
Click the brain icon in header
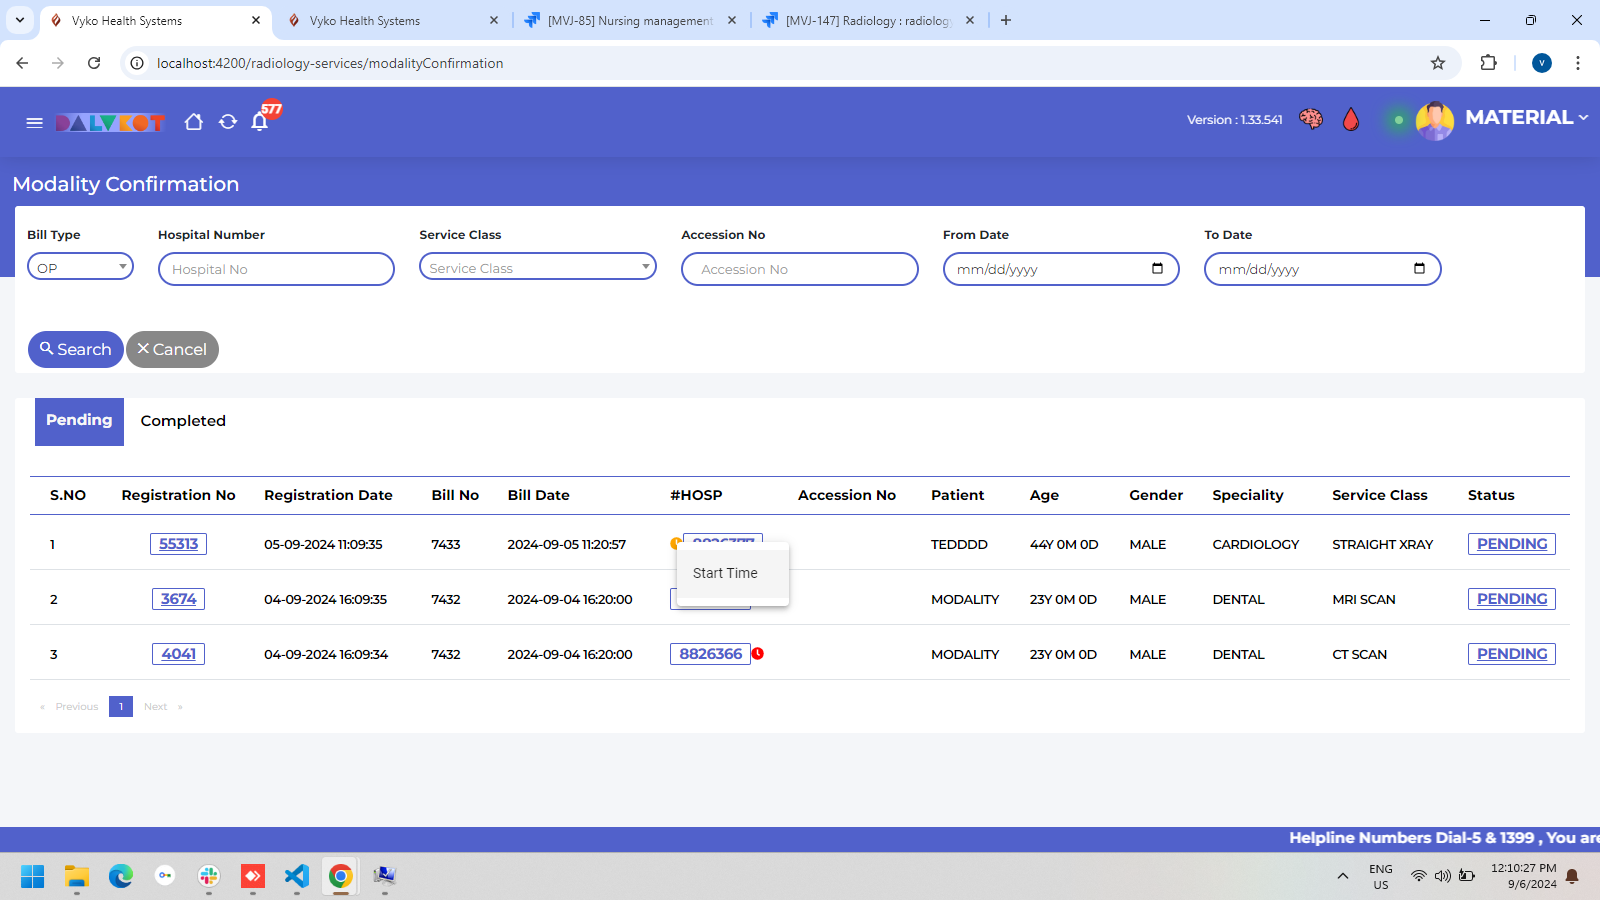[x=1310, y=119]
